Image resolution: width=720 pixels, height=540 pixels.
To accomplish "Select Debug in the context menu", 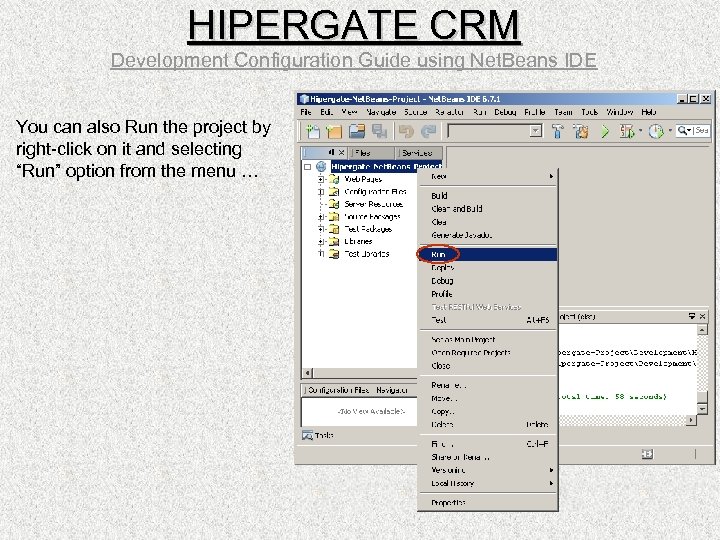I will coord(488,281).
